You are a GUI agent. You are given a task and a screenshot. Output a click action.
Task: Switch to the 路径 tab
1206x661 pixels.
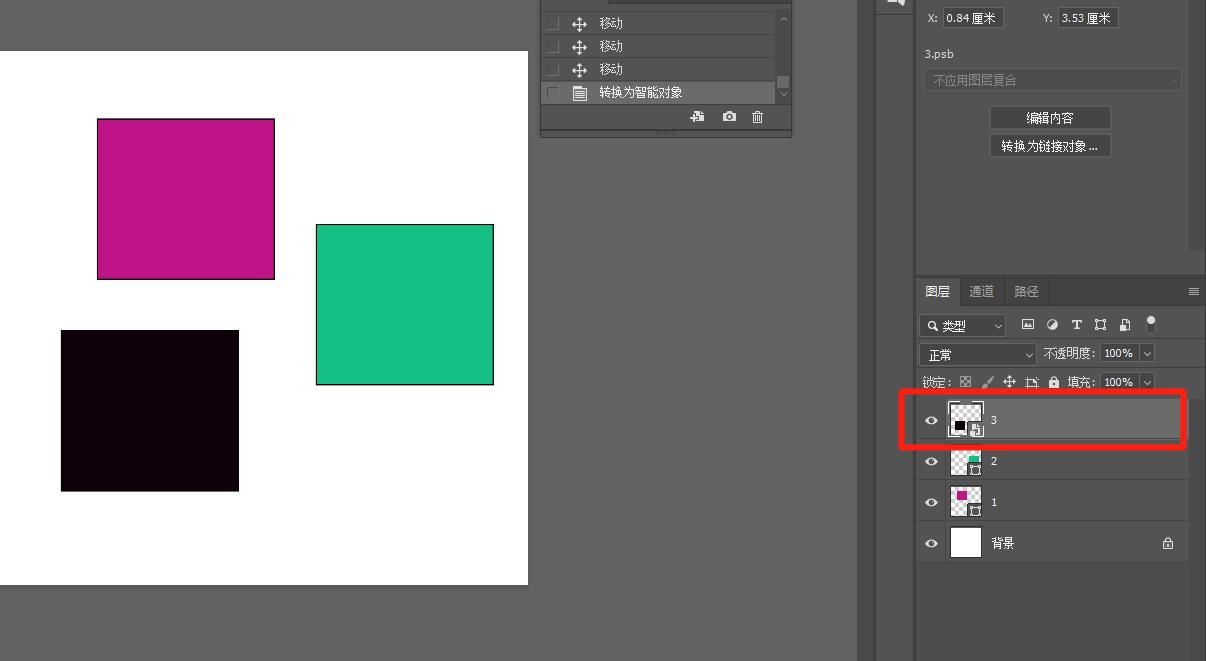1027,292
